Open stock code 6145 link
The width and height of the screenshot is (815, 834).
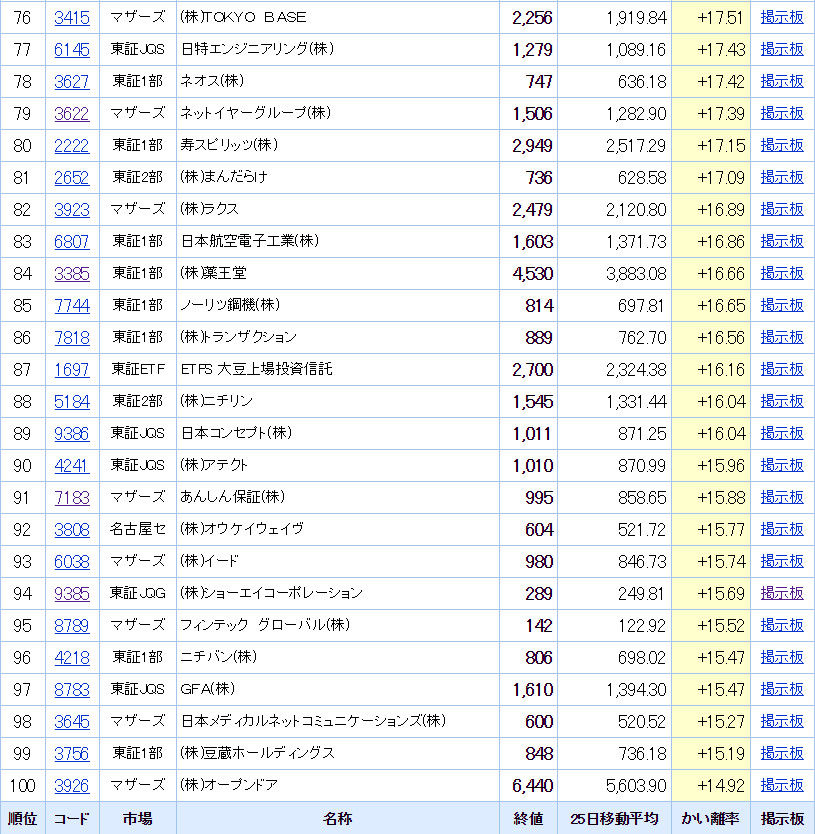72,49
